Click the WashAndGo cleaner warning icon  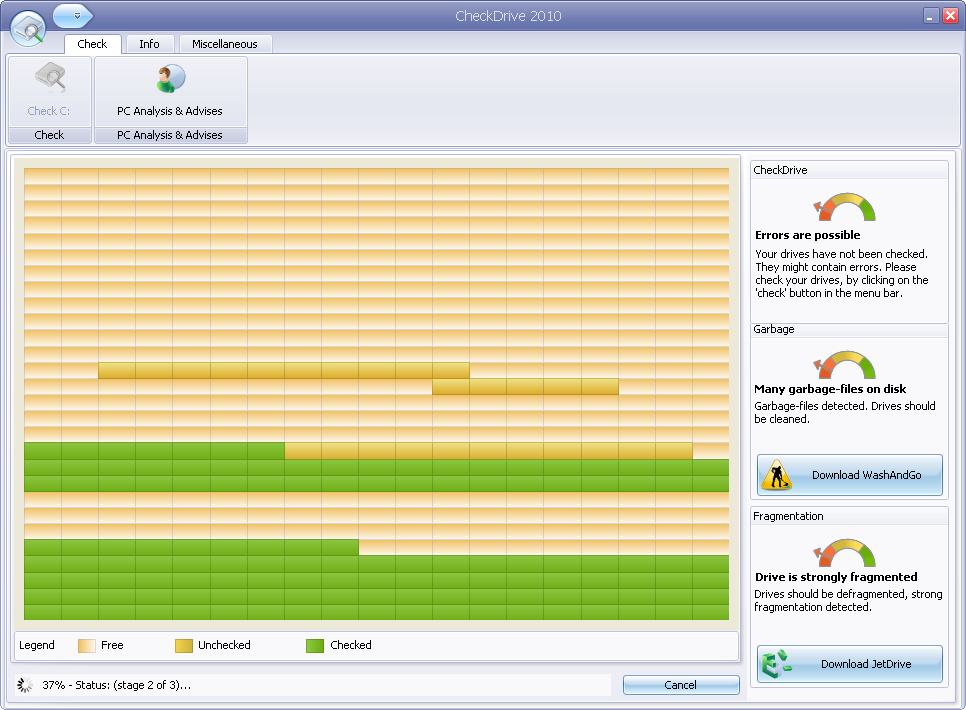click(x=777, y=475)
